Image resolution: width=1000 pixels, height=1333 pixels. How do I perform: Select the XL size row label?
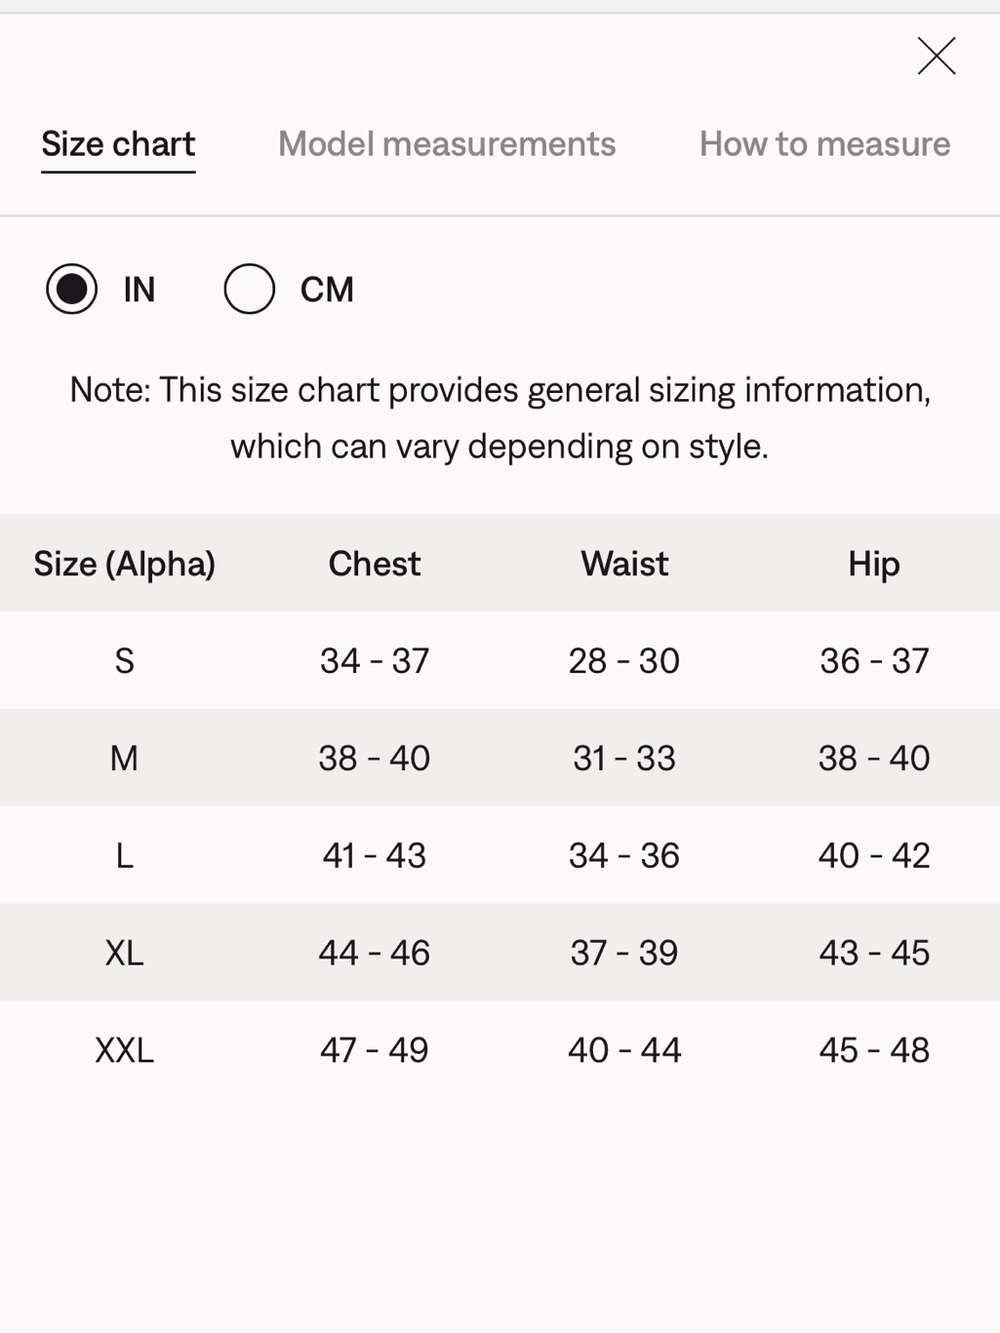124,953
